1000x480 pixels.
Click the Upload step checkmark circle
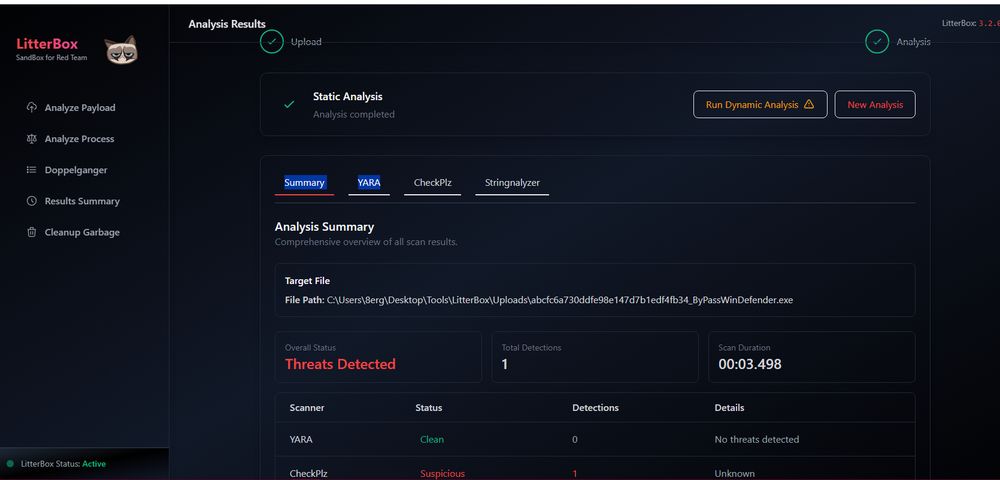(272, 42)
